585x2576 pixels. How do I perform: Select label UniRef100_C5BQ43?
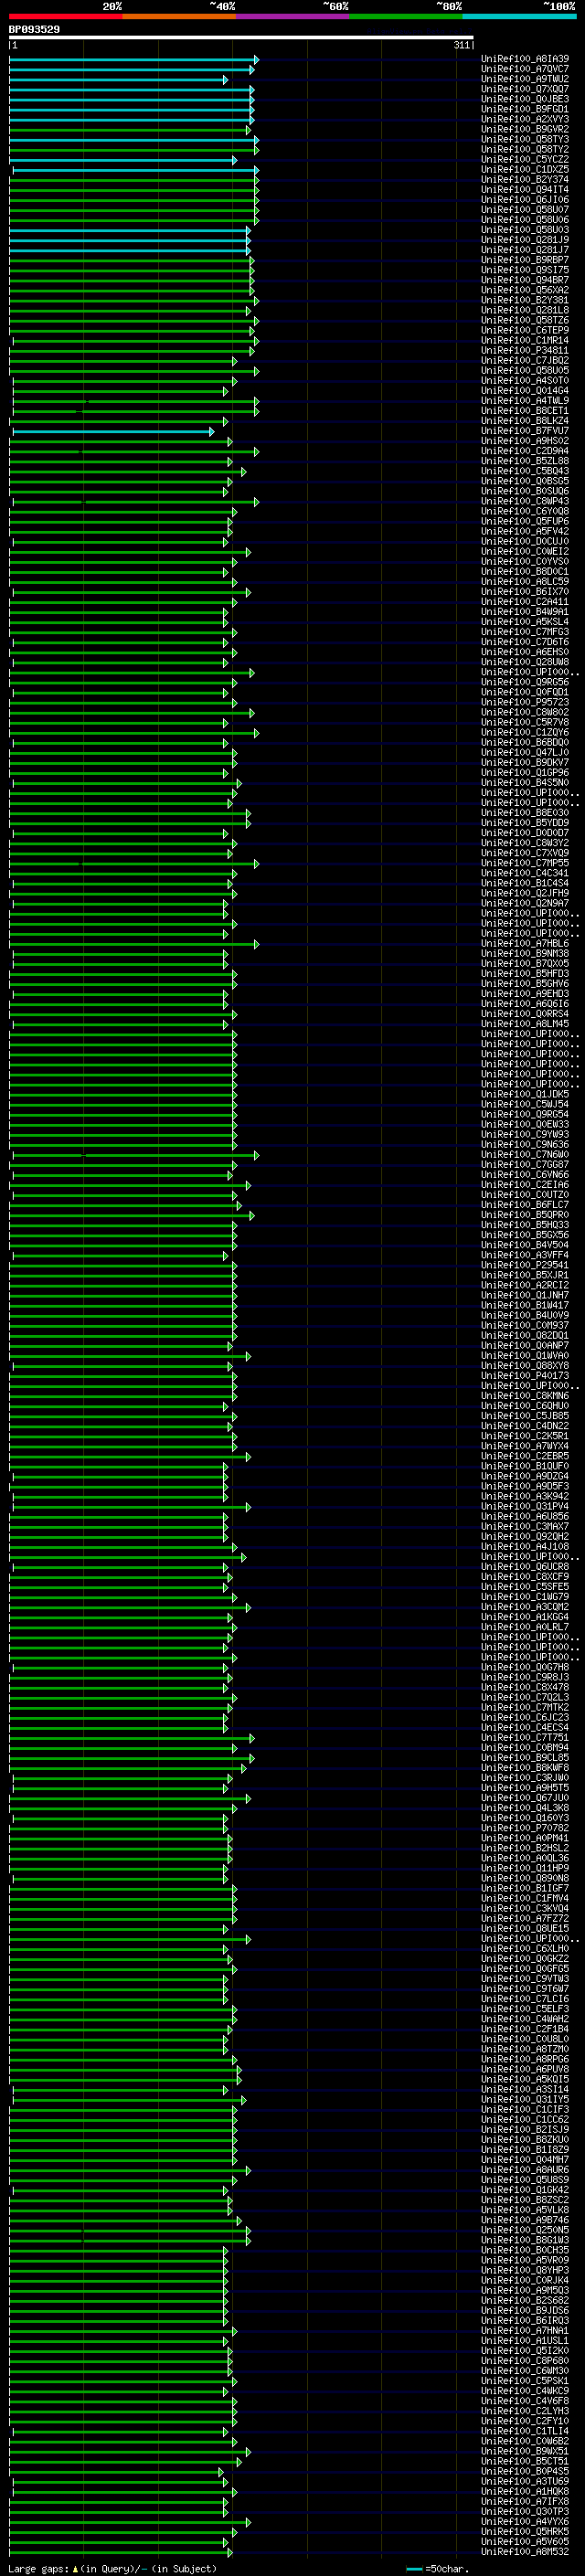click(525, 471)
